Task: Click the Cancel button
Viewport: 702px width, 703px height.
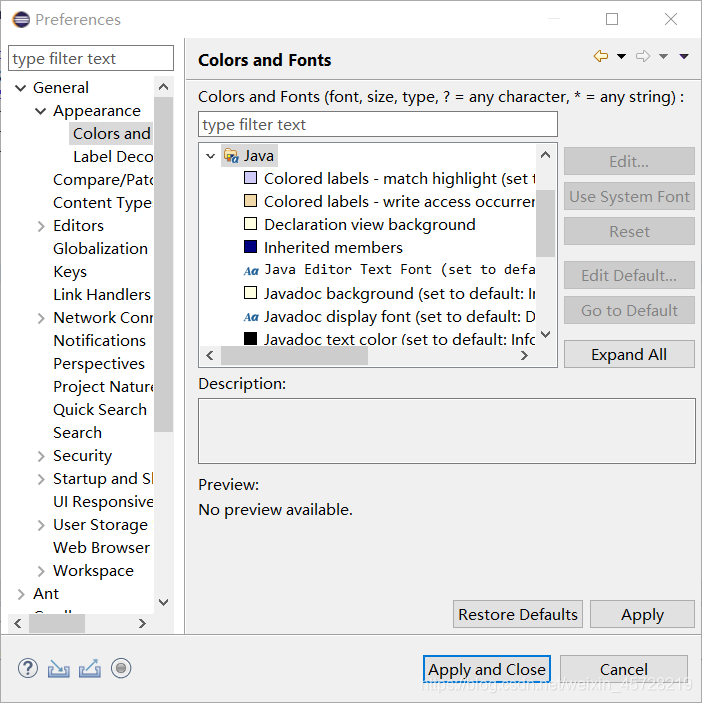Action: (x=624, y=669)
